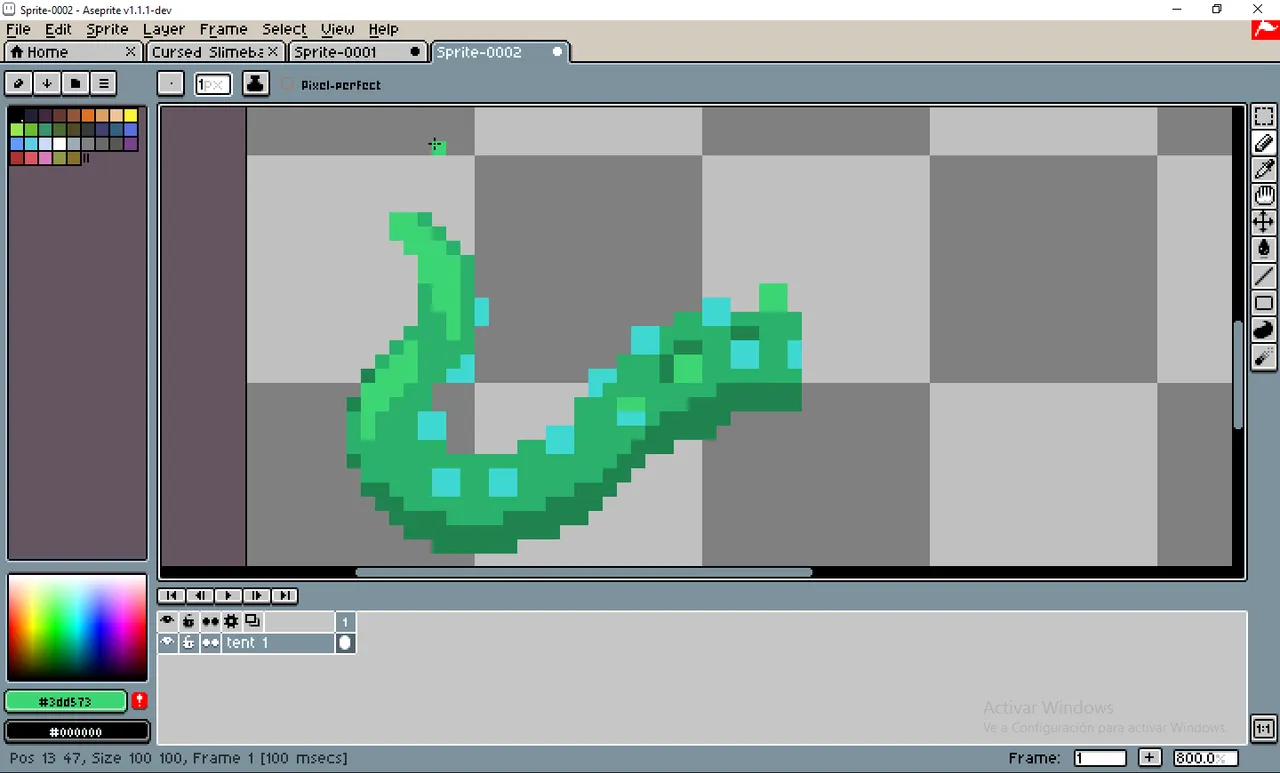Image resolution: width=1280 pixels, height=773 pixels.
Task: Click the canvas horizontal scrollbar
Action: pos(584,572)
